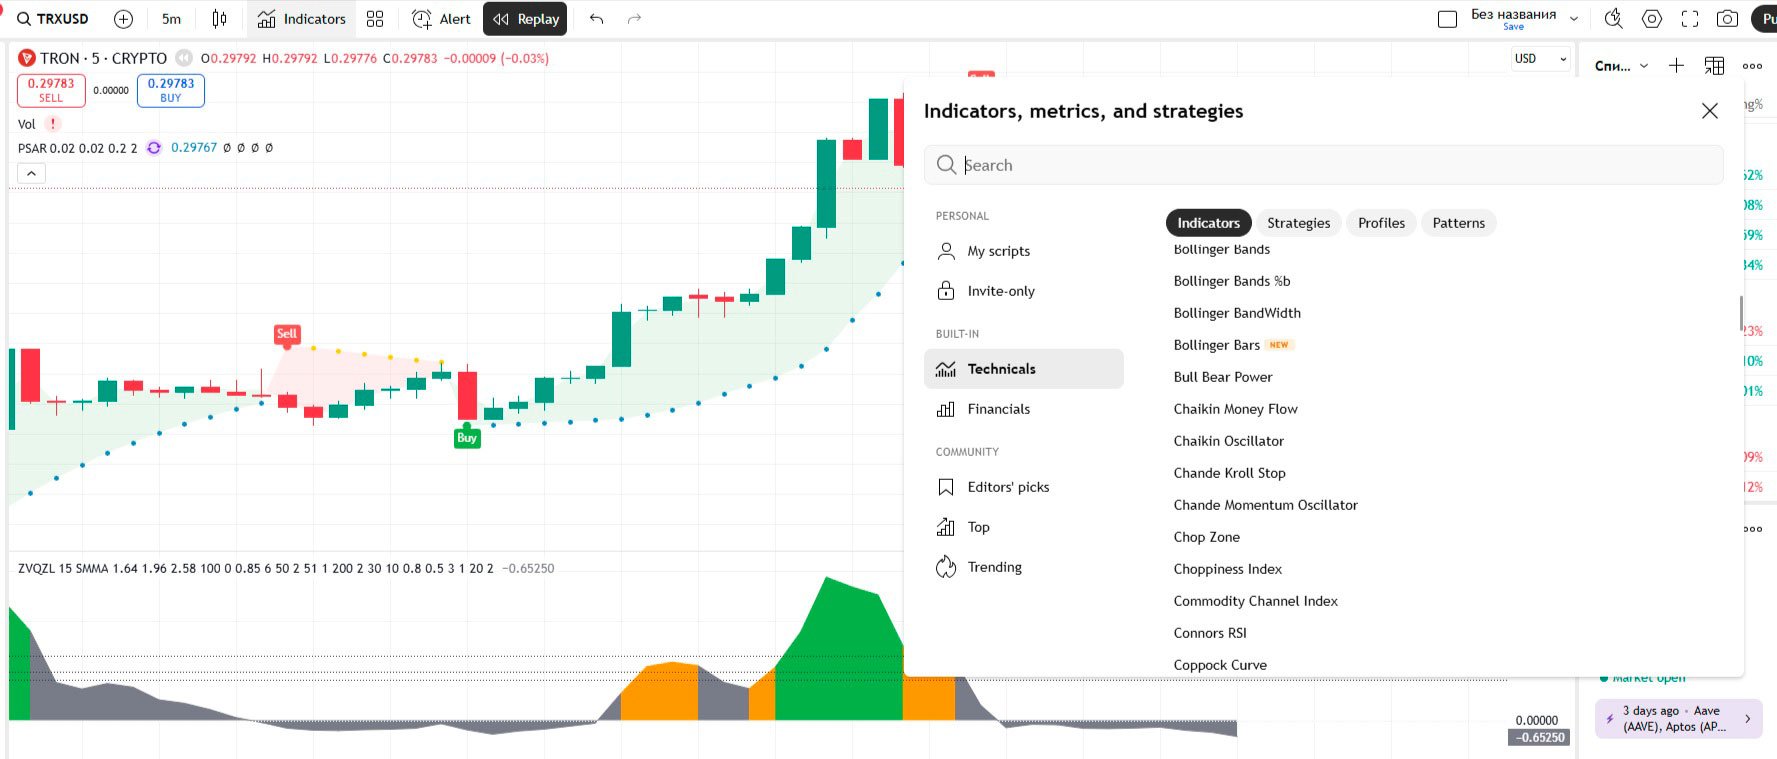
Task: Add Chaikin Money Flow indicator
Action: [1235, 409]
